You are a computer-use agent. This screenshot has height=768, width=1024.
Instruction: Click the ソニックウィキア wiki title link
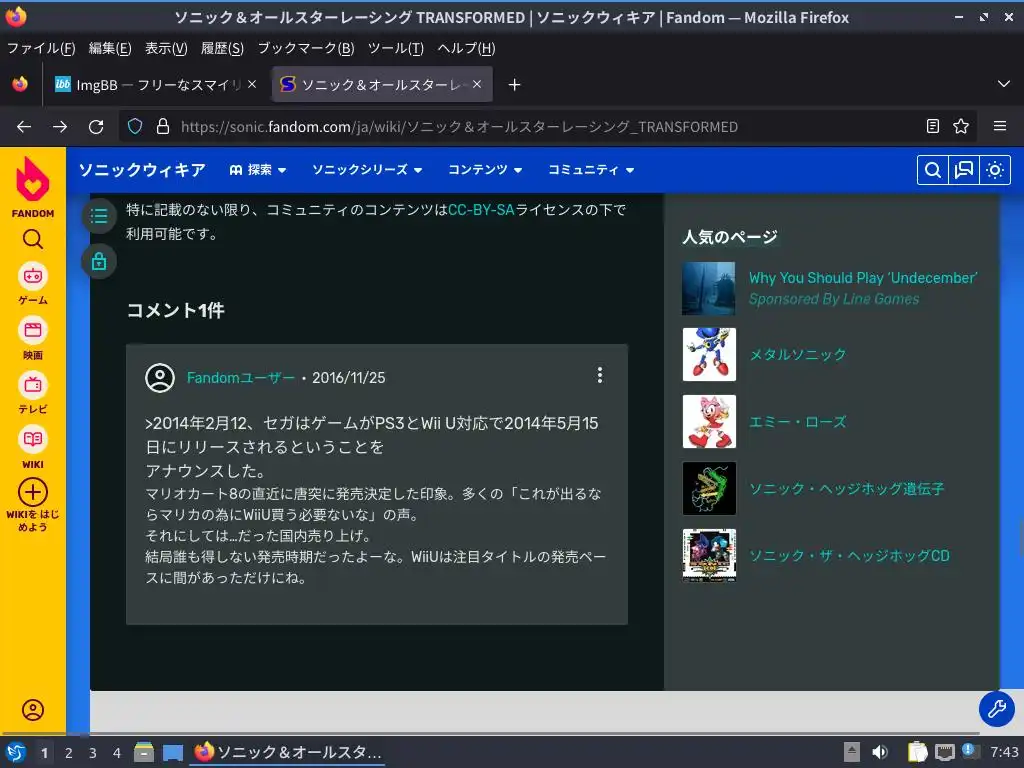click(142, 170)
